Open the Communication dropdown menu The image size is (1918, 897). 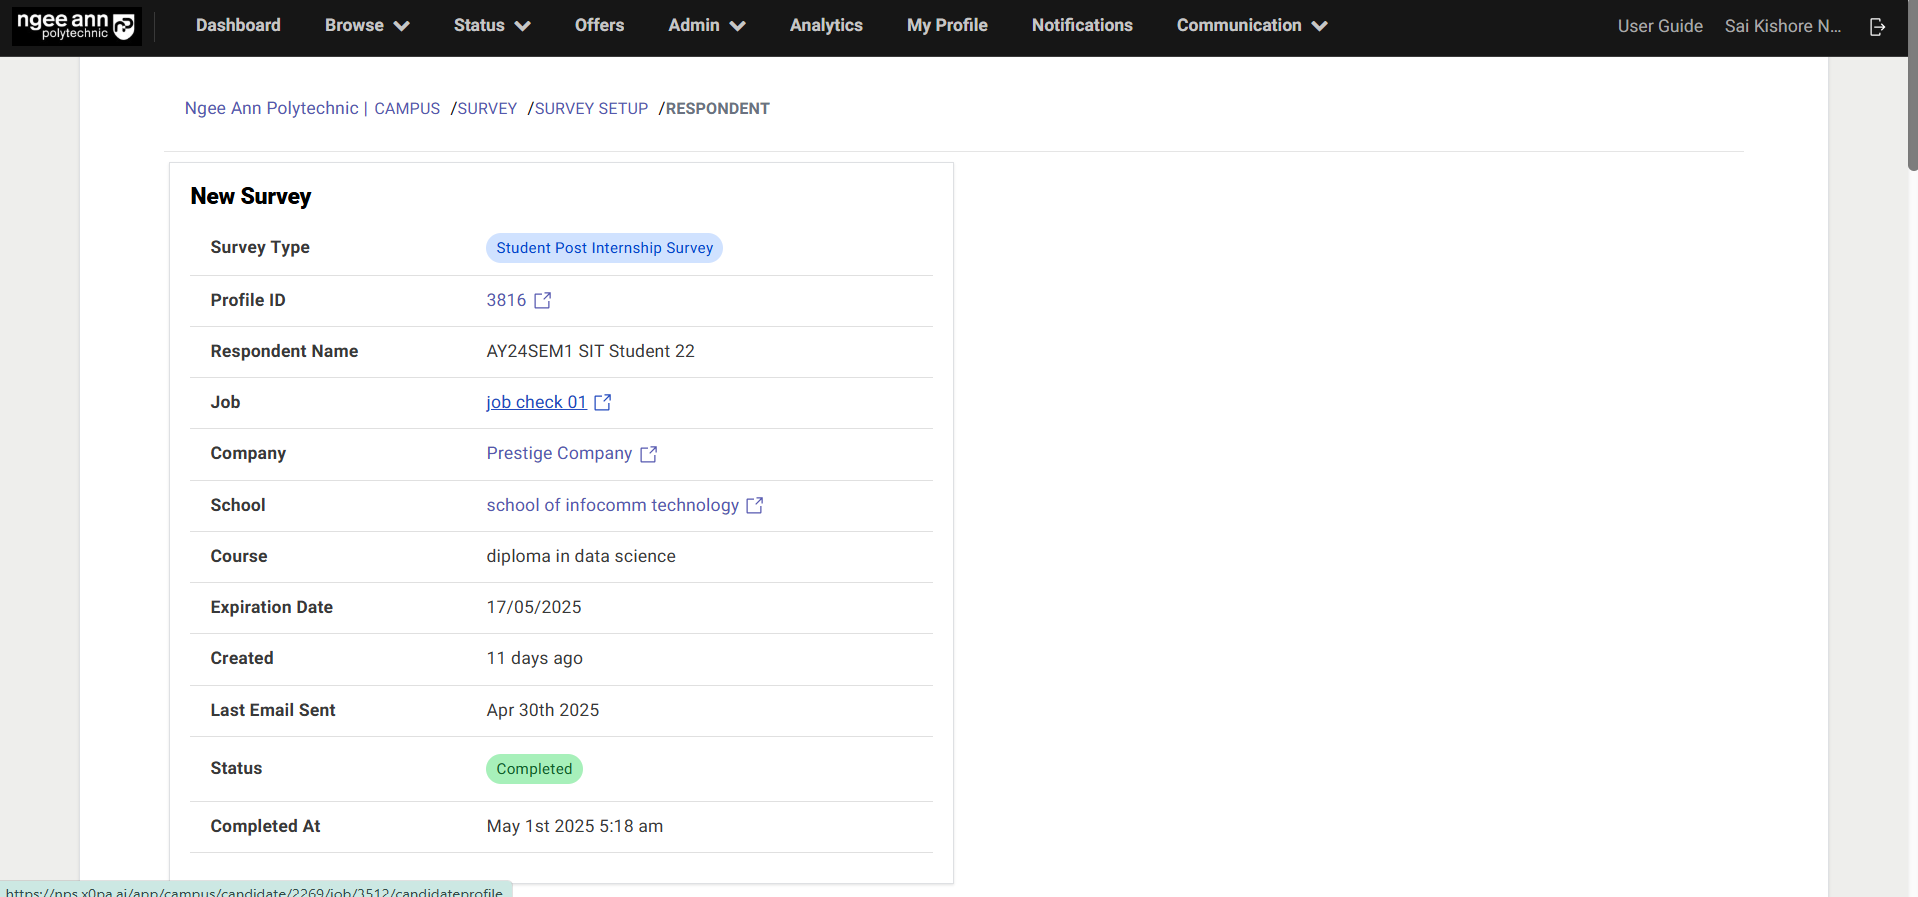1251,26
